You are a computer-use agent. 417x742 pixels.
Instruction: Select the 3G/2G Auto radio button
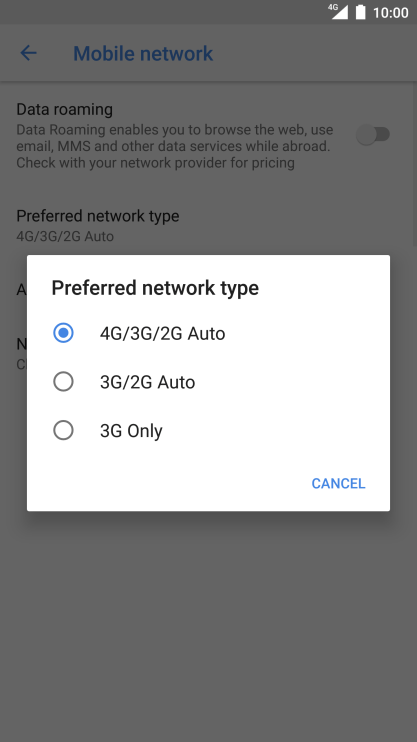coord(63,382)
